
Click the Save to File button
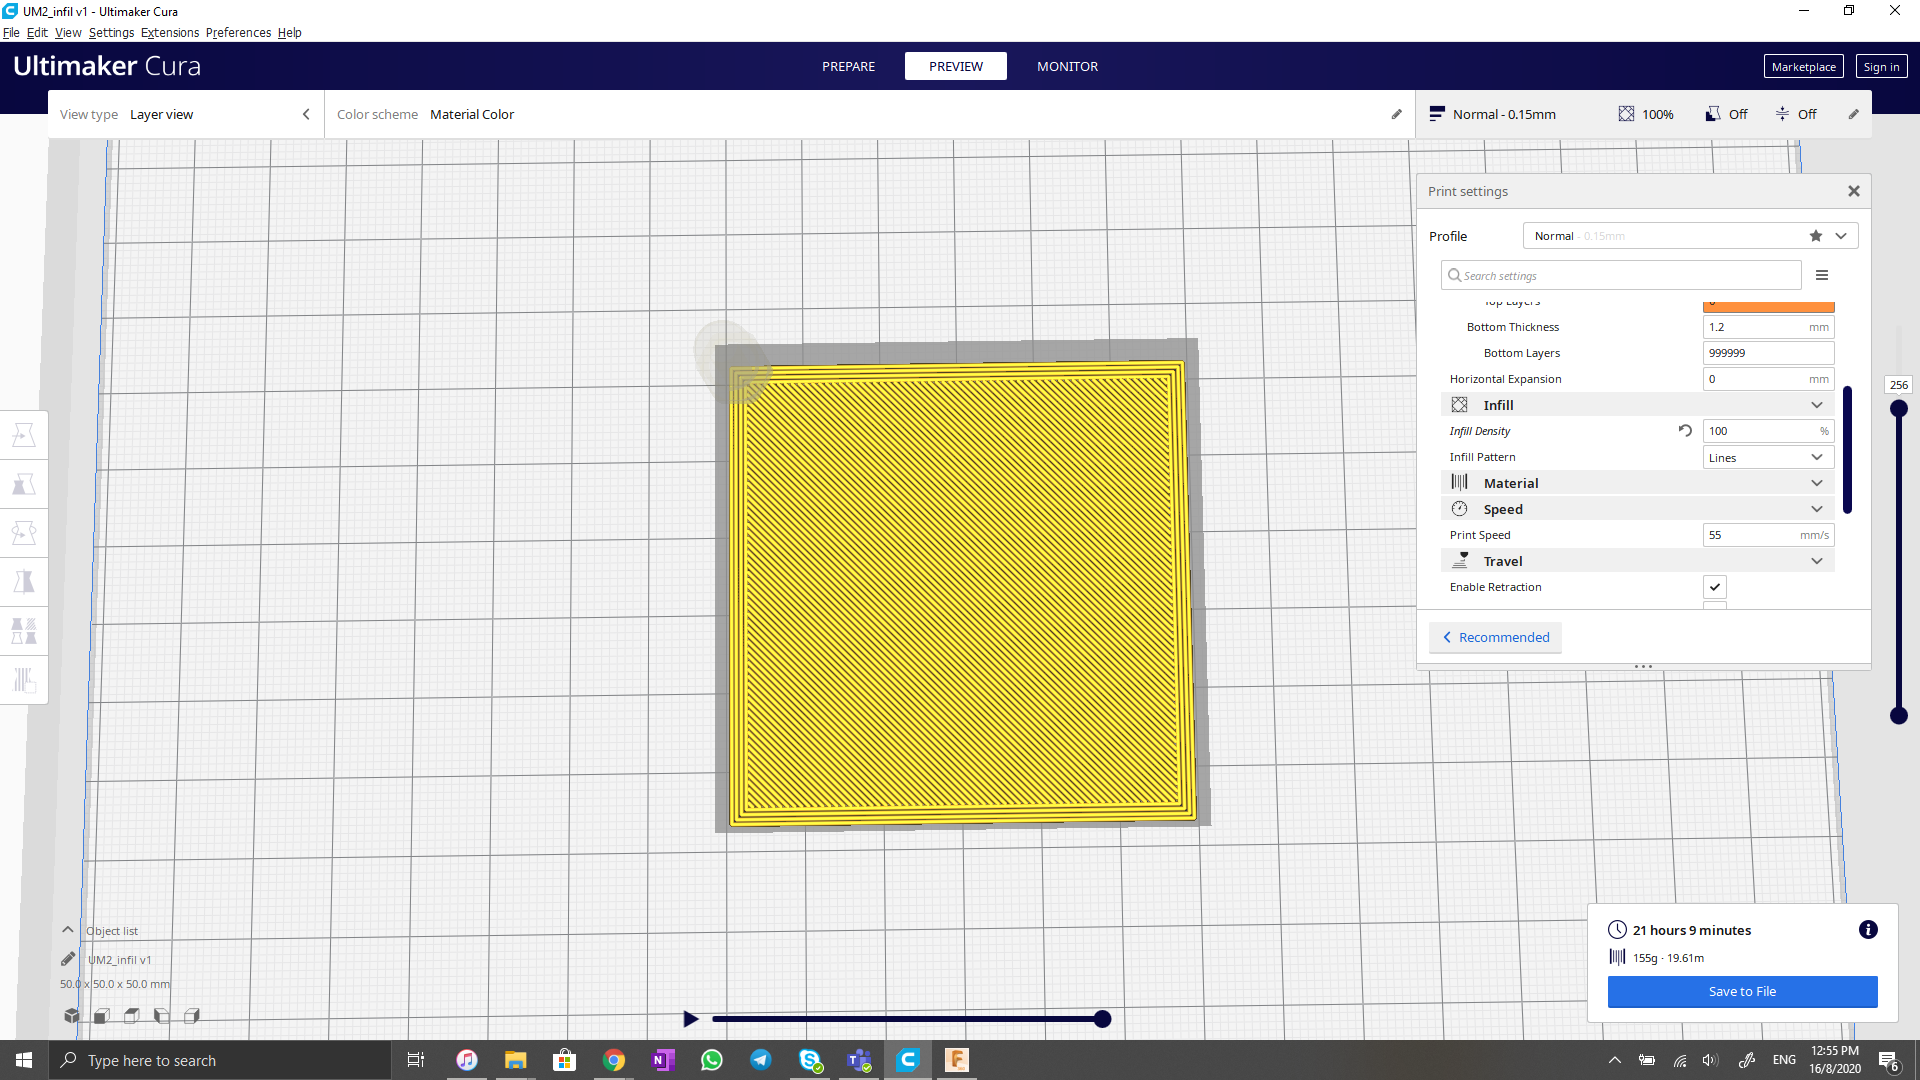1742,991
